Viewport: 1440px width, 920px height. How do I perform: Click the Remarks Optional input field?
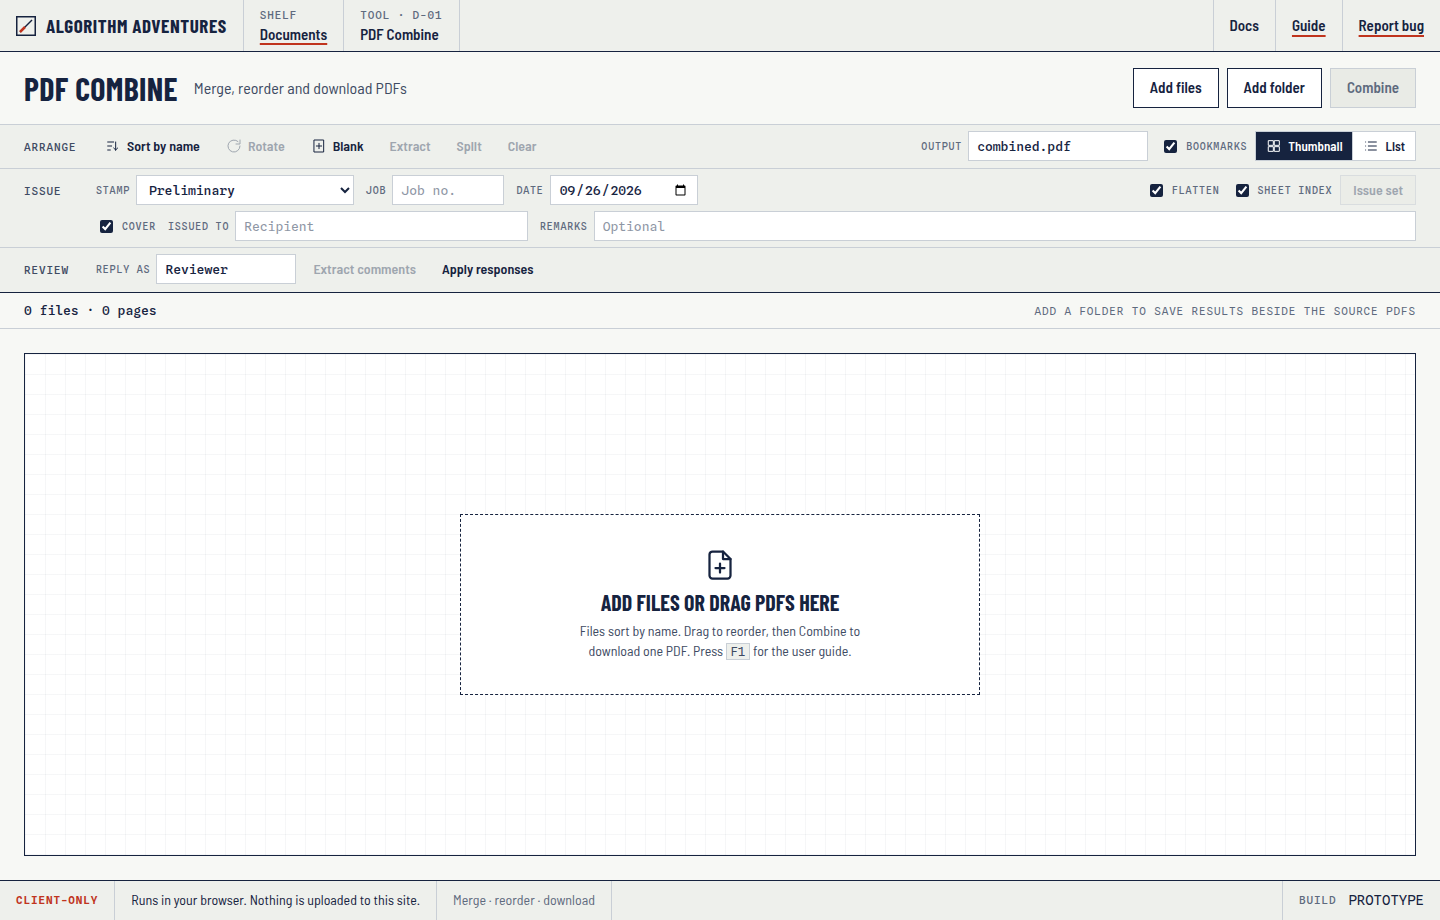(x=1005, y=226)
